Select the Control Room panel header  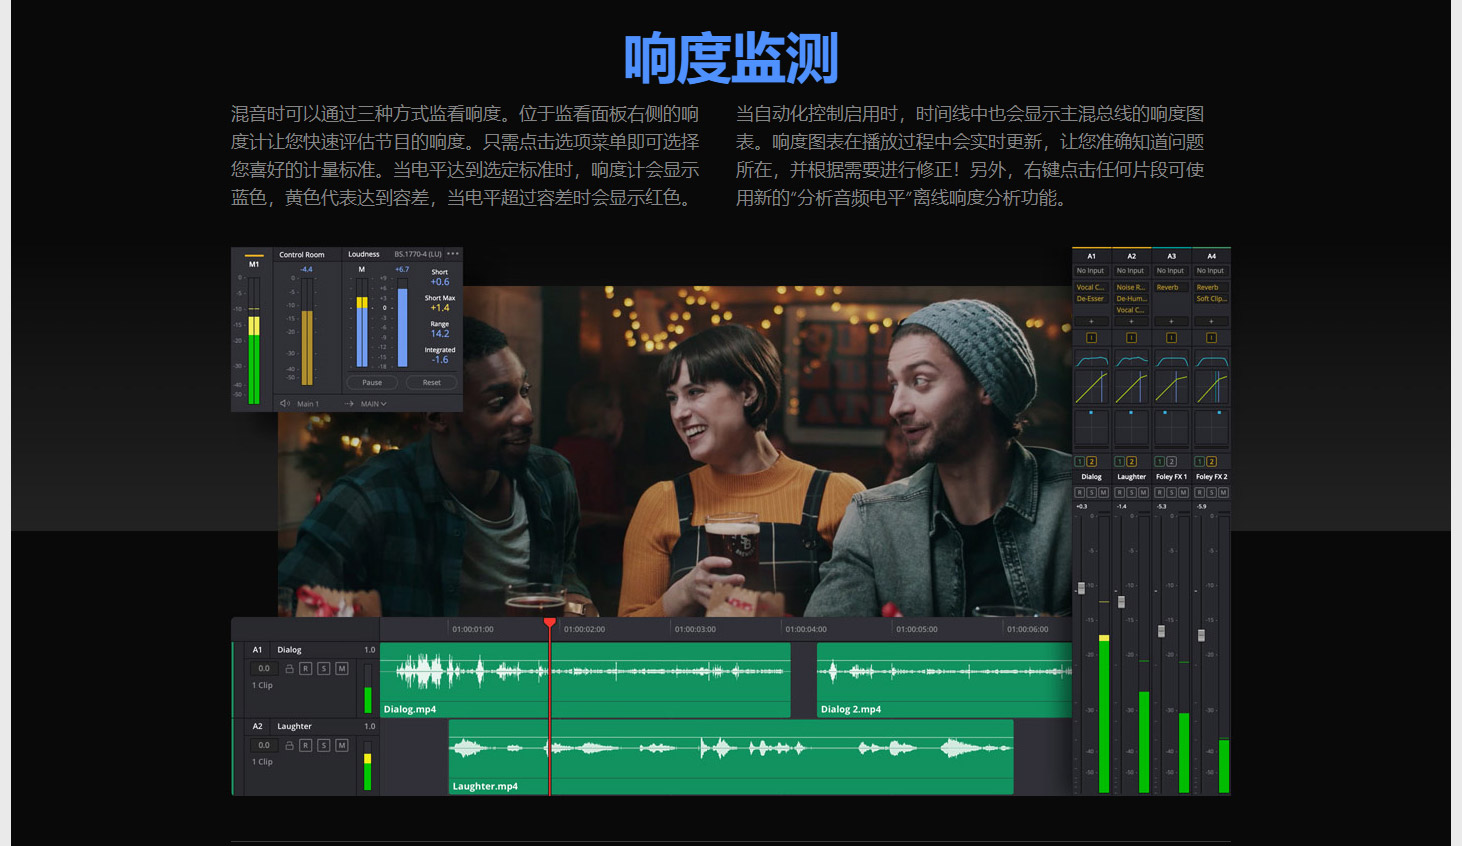point(301,255)
